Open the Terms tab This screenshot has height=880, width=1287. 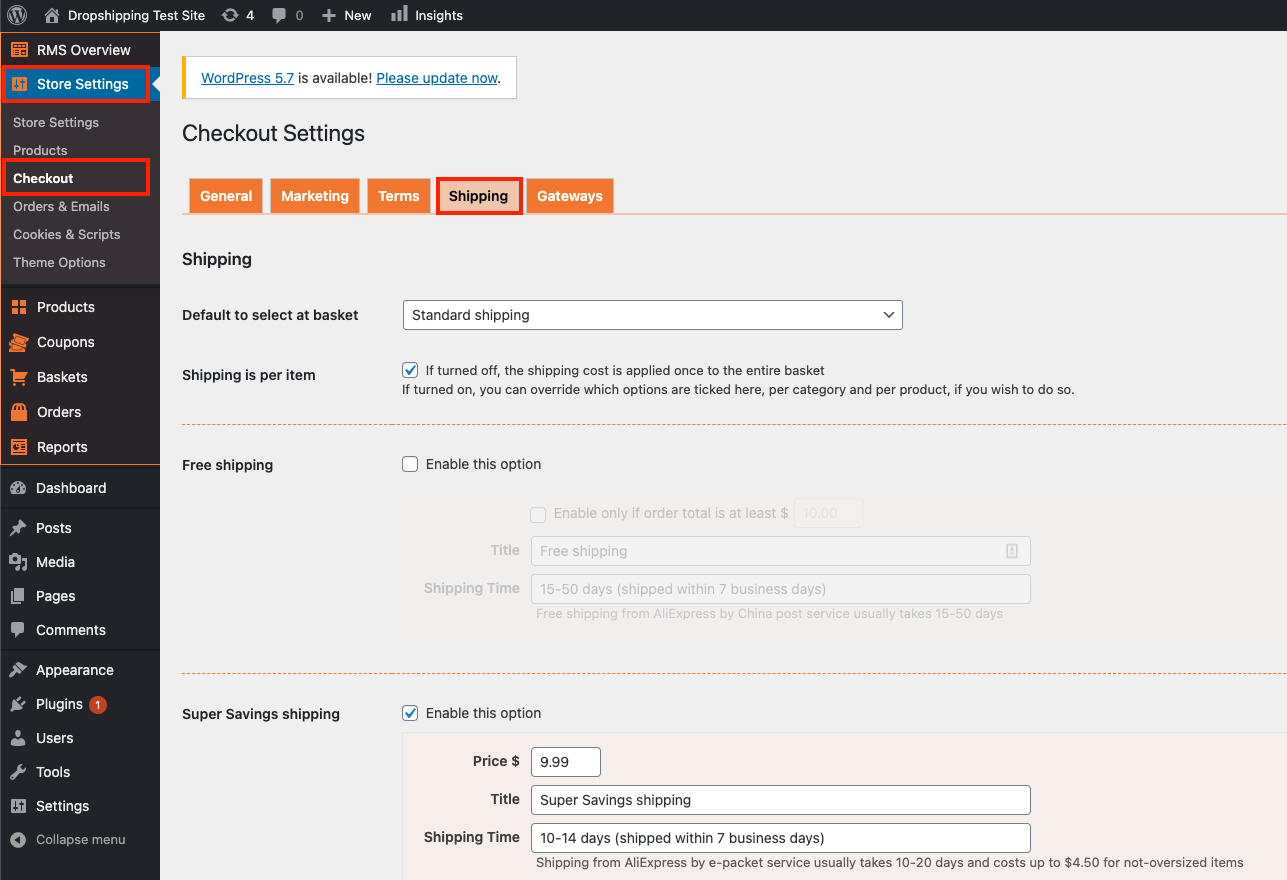pos(399,196)
